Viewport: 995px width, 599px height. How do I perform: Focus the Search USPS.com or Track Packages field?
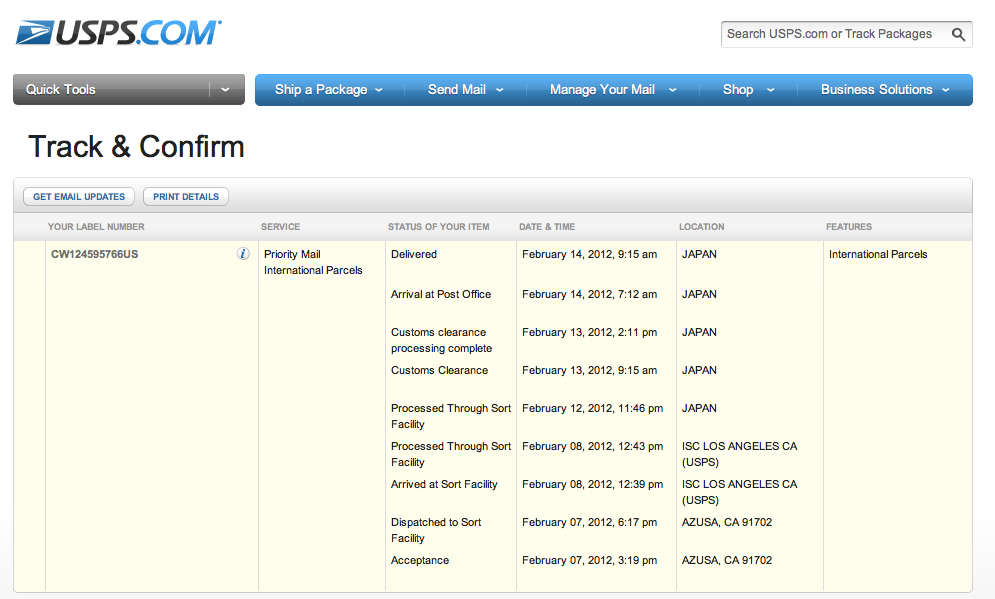[847, 34]
